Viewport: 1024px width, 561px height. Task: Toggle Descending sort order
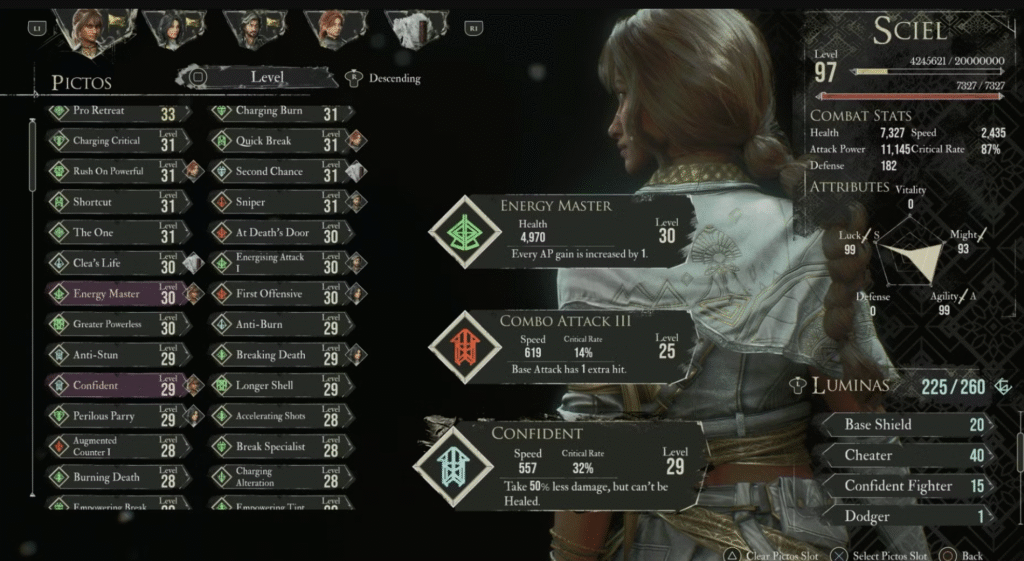383,78
